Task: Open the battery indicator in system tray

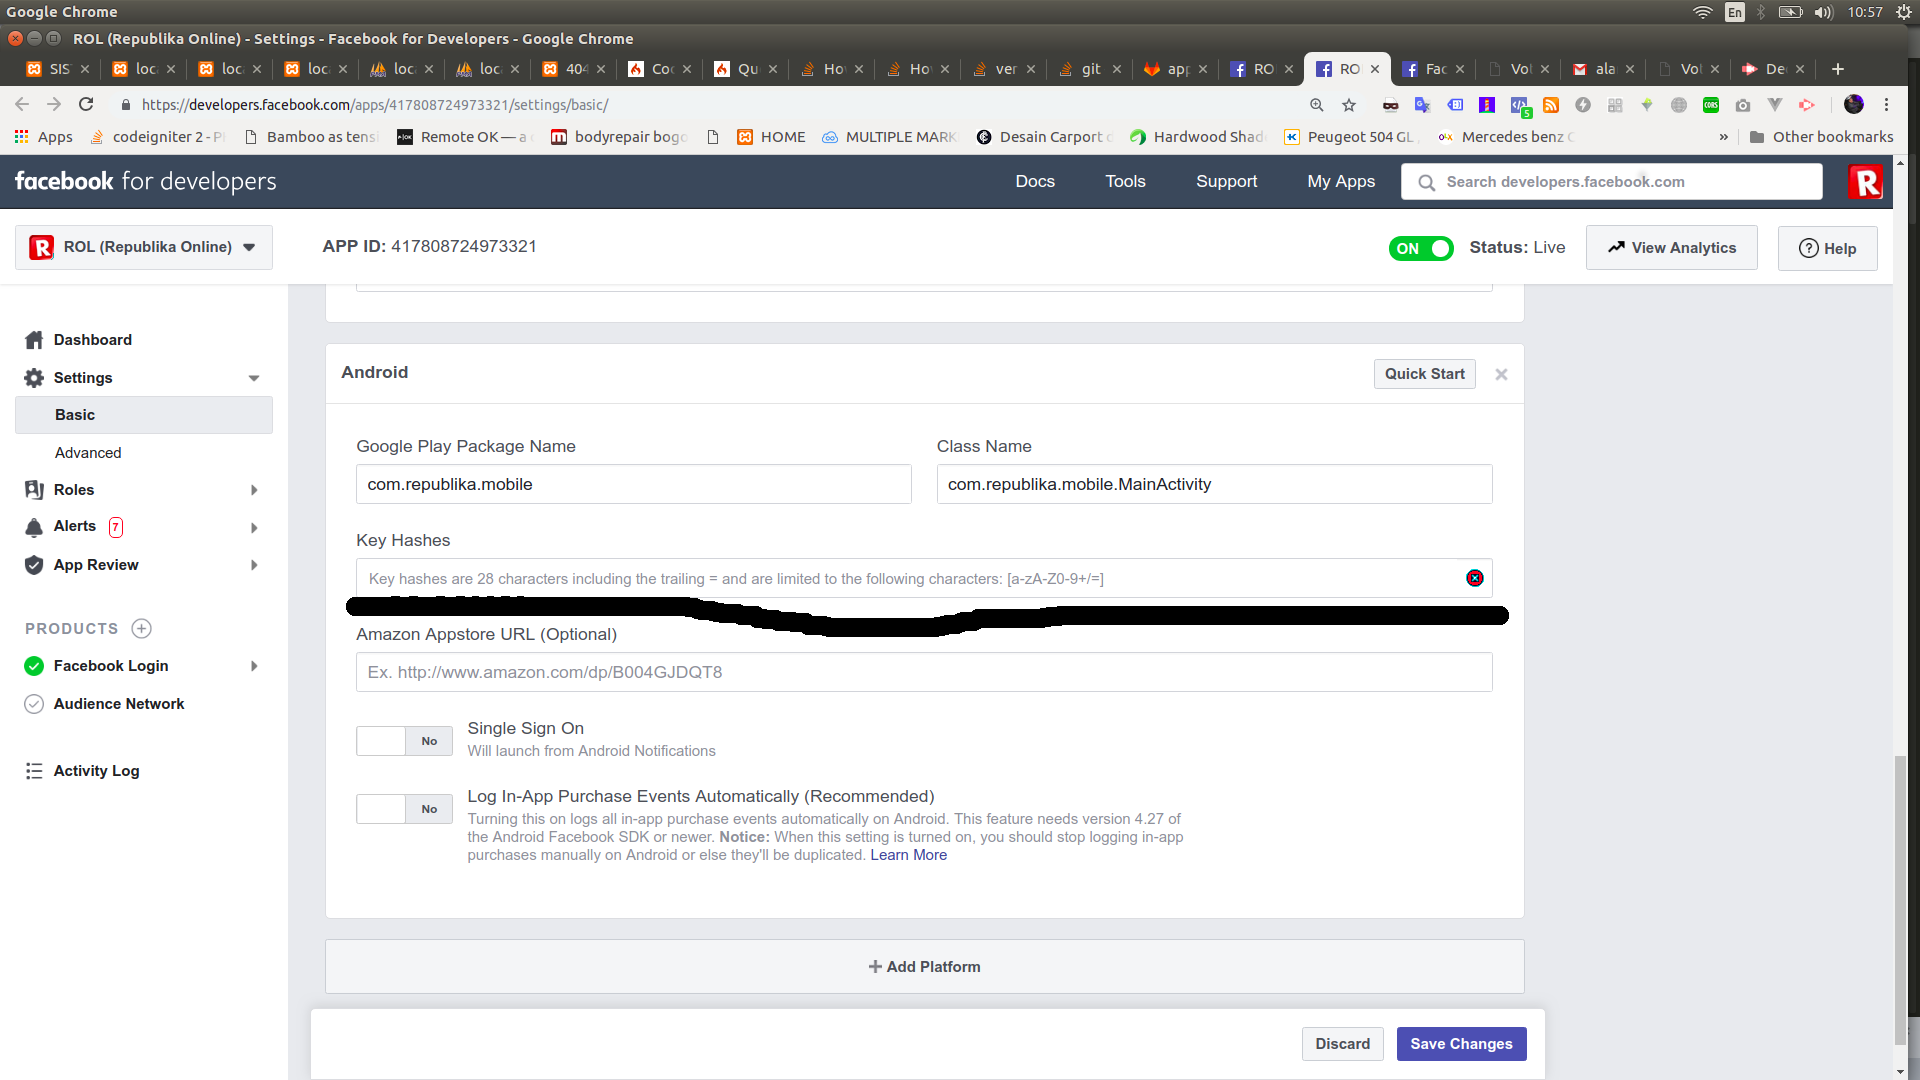Action: (1790, 12)
